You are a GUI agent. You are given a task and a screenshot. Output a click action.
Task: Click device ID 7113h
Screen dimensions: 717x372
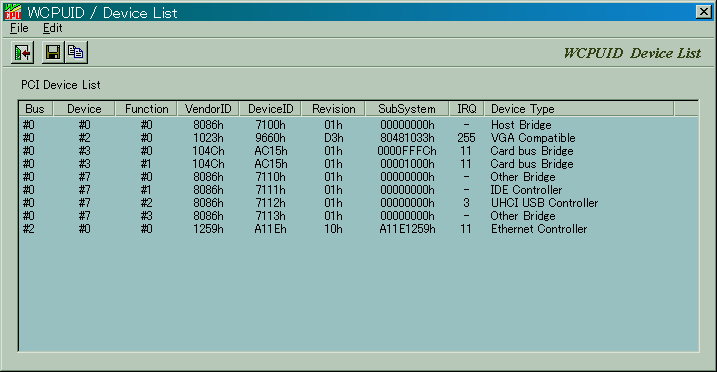click(x=270, y=216)
